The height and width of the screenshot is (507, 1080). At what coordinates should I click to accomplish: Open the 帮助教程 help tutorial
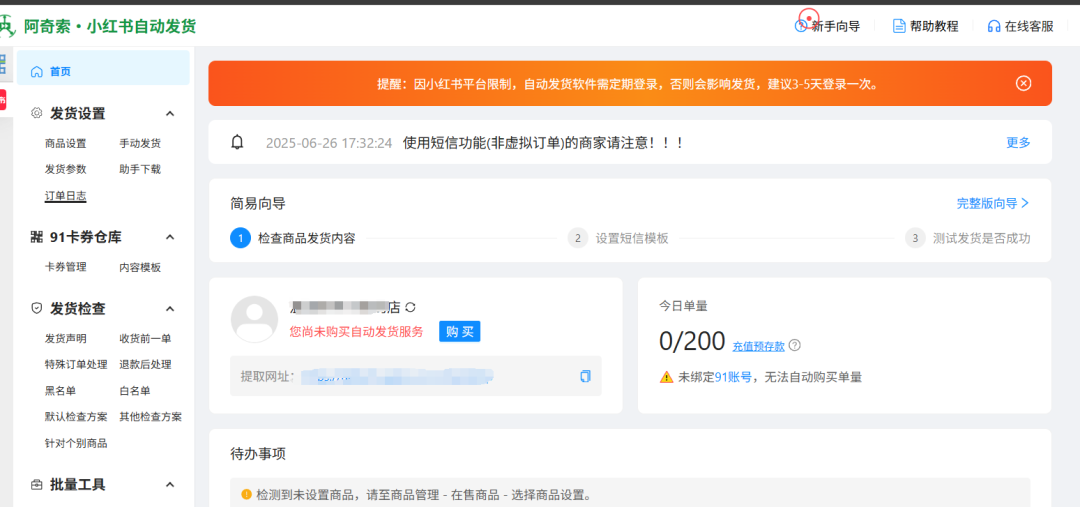925,26
